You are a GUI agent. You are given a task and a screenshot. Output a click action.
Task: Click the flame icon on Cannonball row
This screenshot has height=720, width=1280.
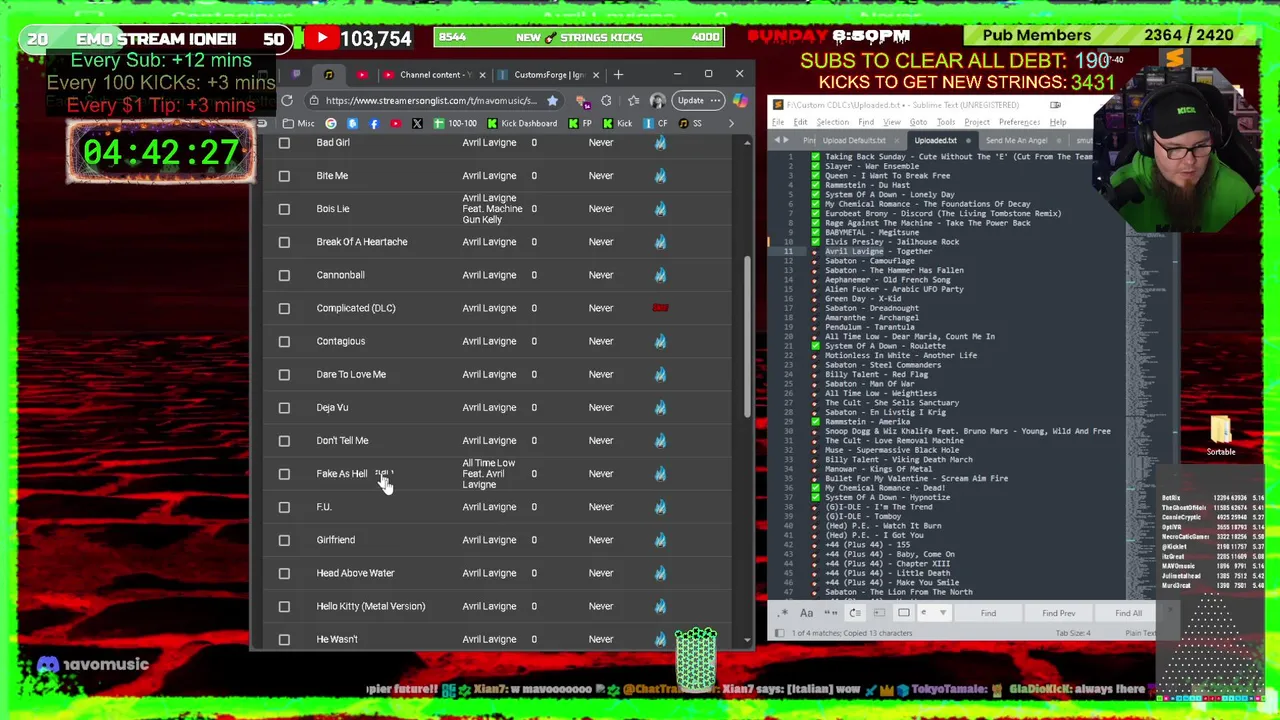point(660,275)
